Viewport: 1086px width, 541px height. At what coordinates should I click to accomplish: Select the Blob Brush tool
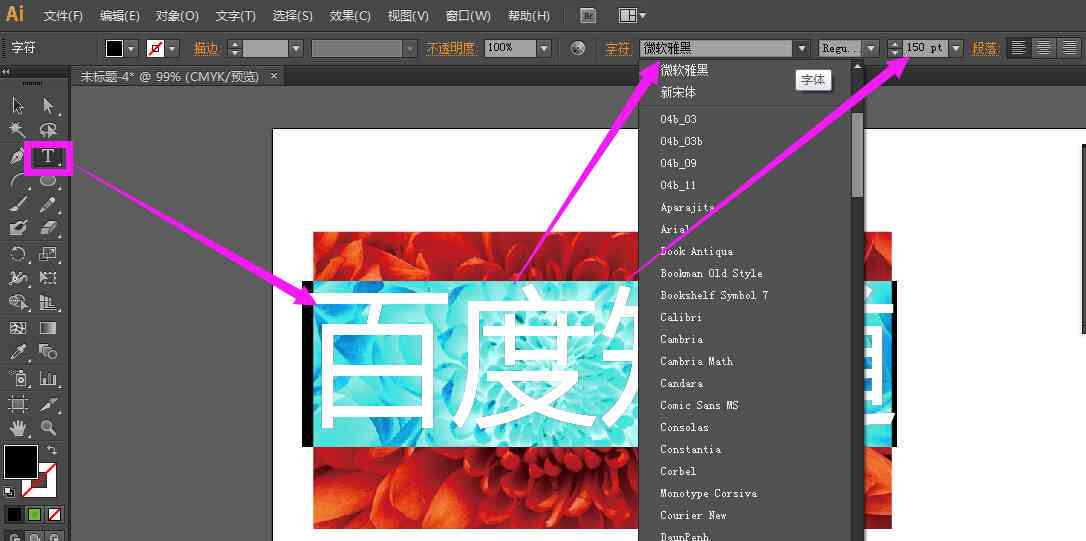point(18,228)
